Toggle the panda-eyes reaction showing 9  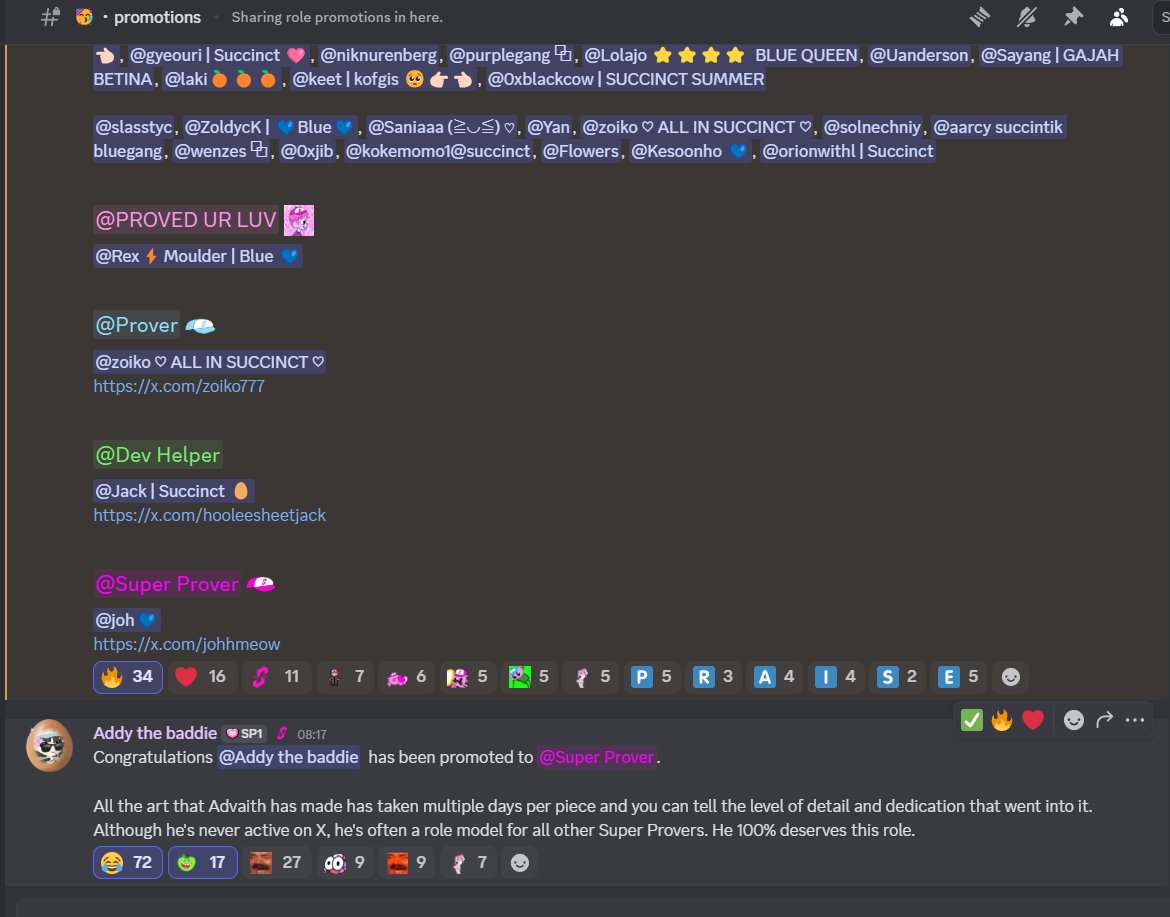click(345, 863)
